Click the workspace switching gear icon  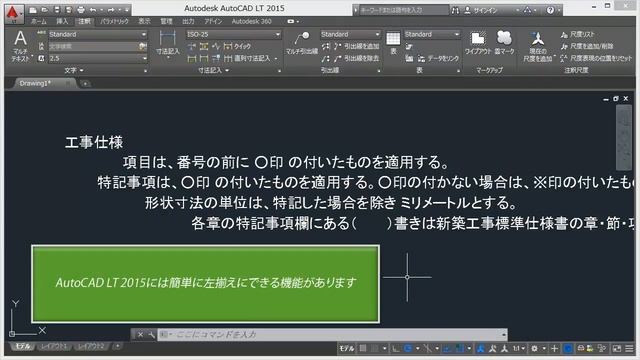pyautogui.click(x=534, y=348)
